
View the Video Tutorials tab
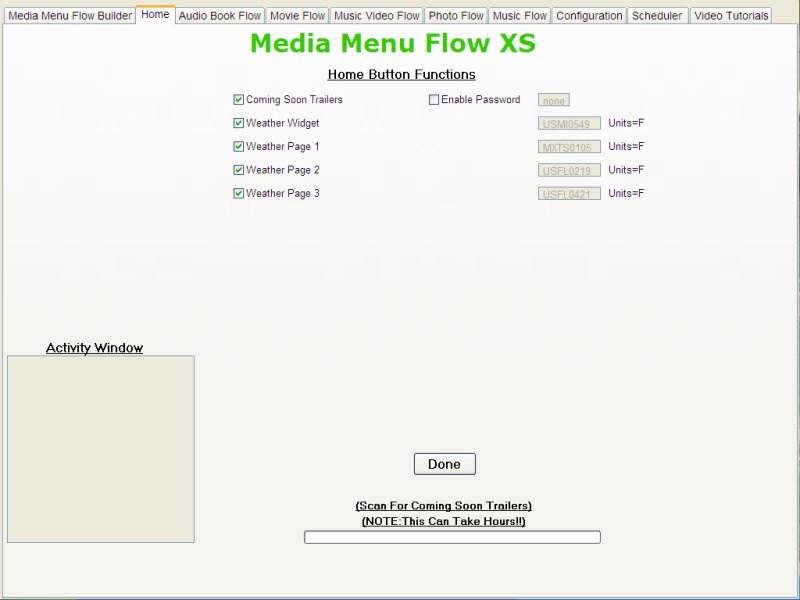pos(731,15)
